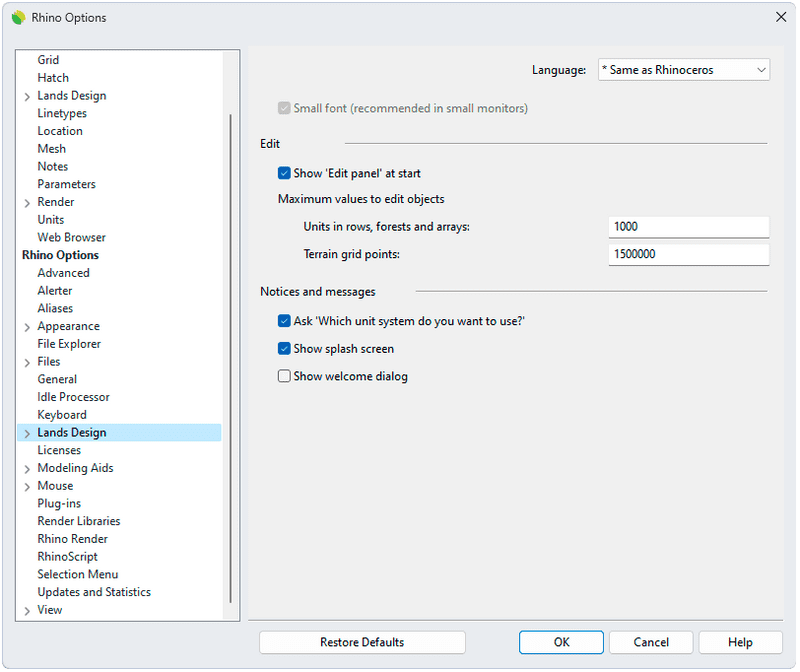Toggle 'Show Edit panel at start' checkbox
The height and width of the screenshot is (672, 800).
pos(284,173)
